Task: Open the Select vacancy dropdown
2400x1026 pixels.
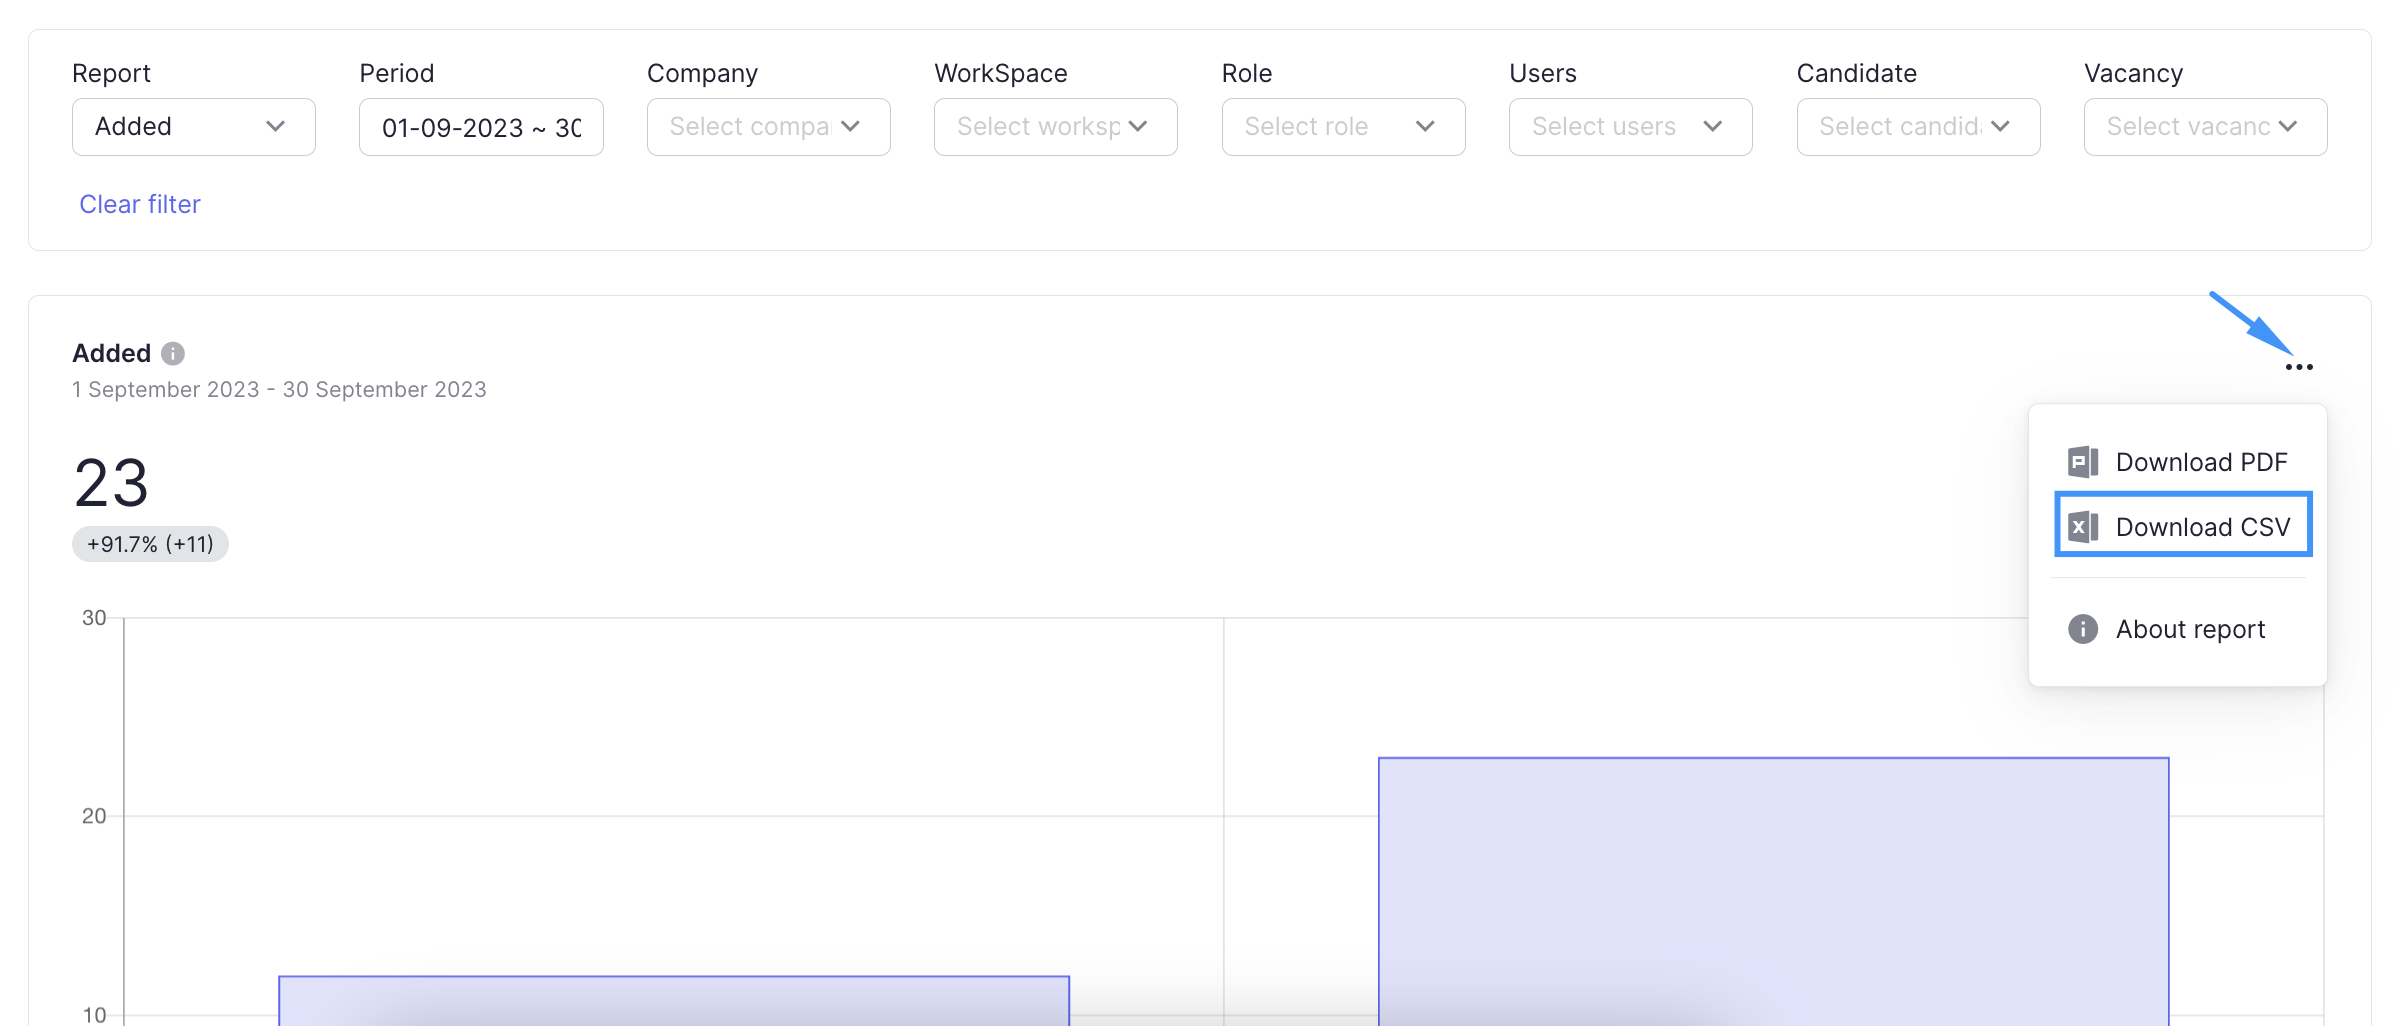Action: (2205, 127)
